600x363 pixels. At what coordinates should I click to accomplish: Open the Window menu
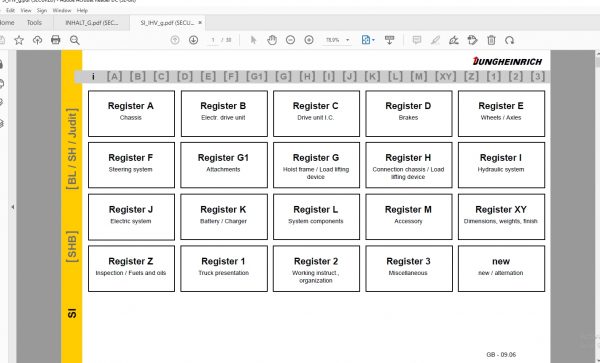pos(62,10)
